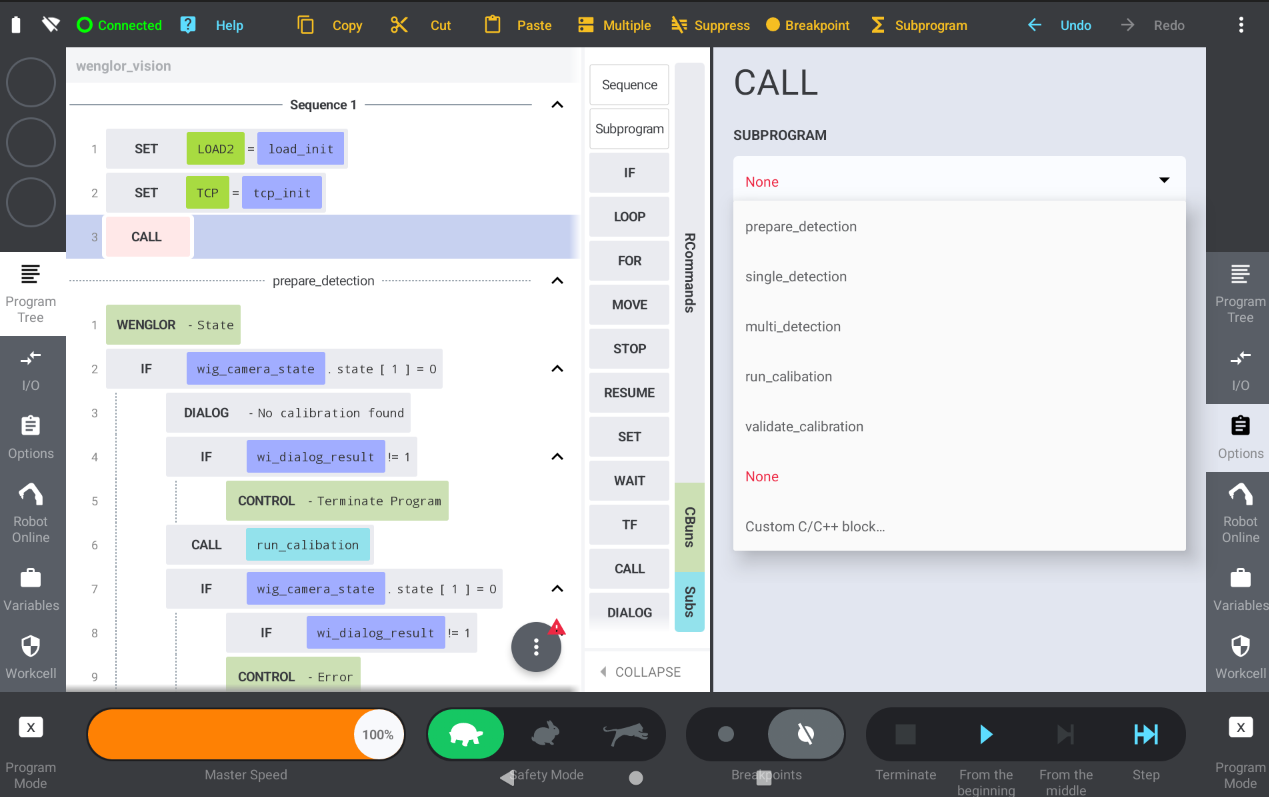Select the rabbit medium safety mode
The height and width of the screenshot is (797, 1269).
545,735
